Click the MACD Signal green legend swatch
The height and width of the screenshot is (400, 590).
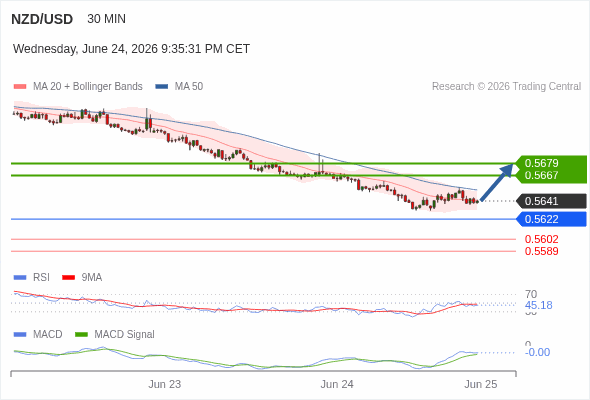81,335
